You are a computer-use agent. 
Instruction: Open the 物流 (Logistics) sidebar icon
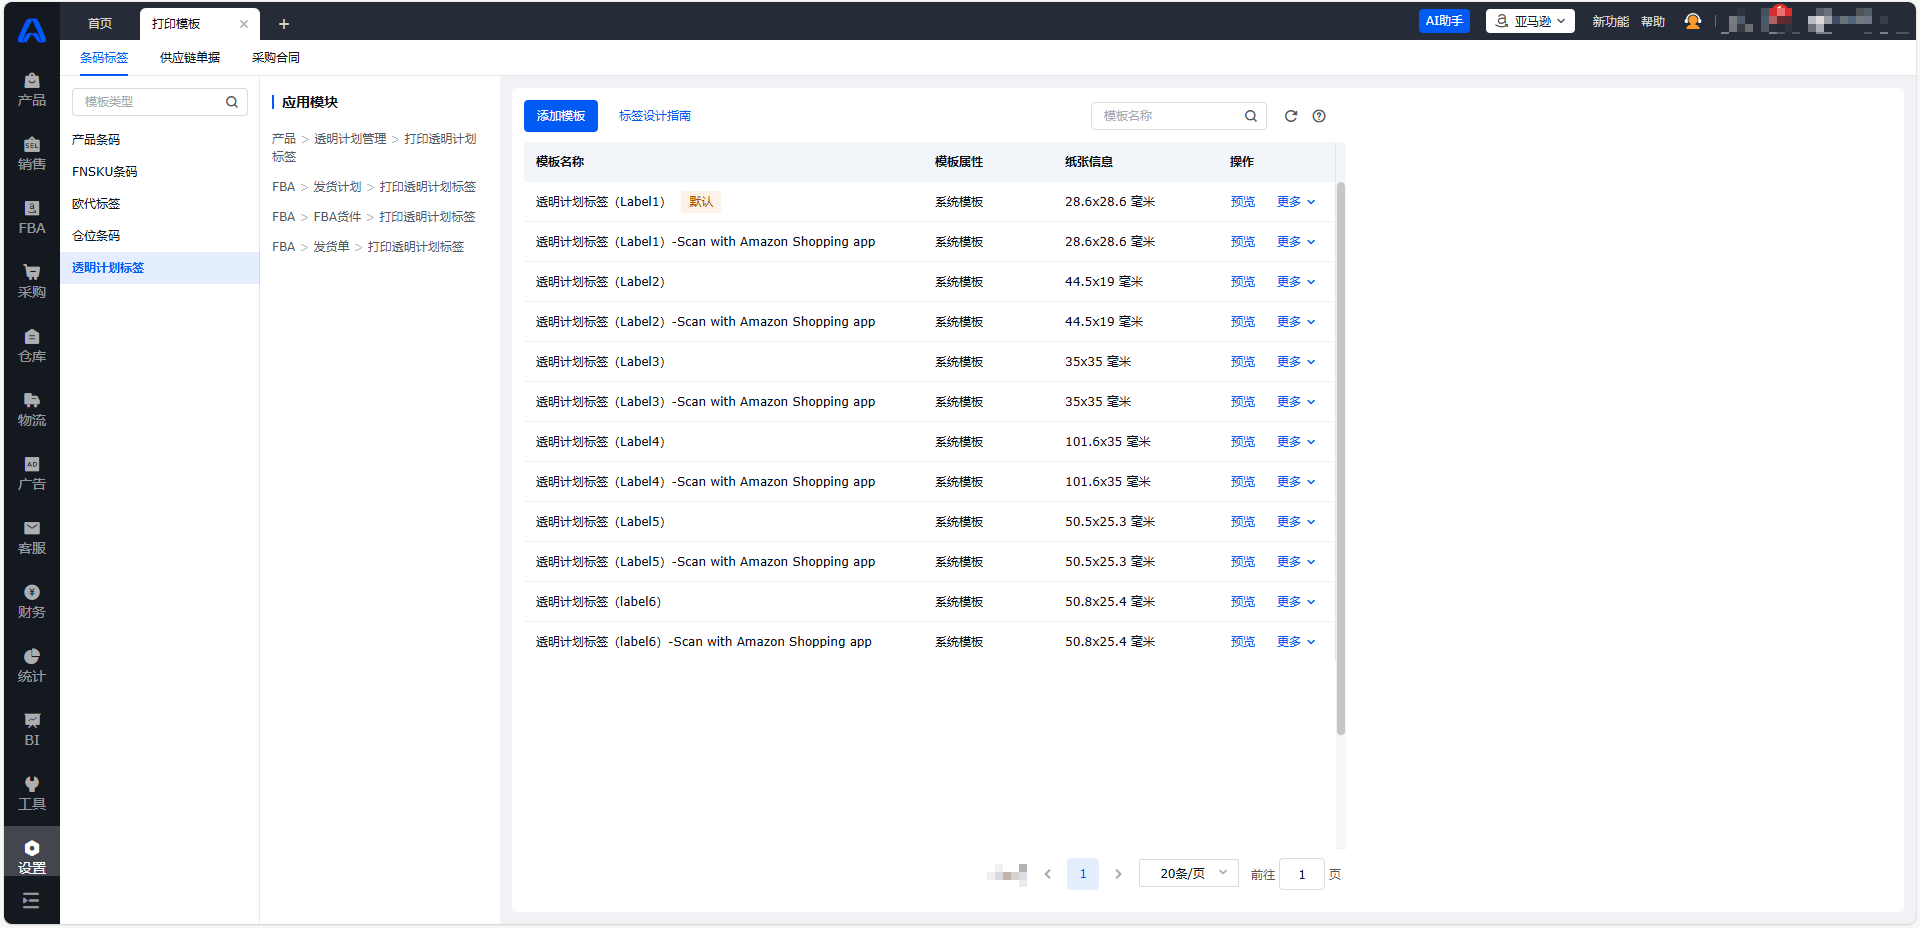[x=32, y=409]
